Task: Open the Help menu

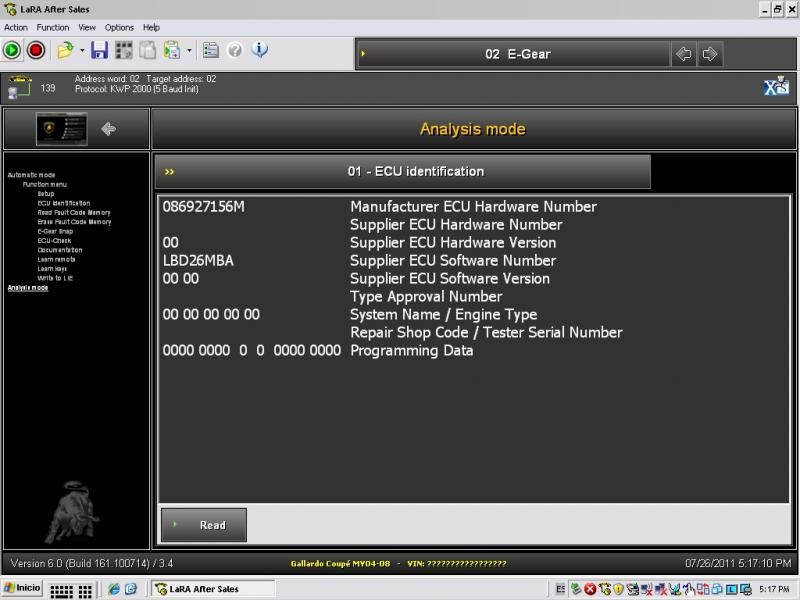Action: 151,28
